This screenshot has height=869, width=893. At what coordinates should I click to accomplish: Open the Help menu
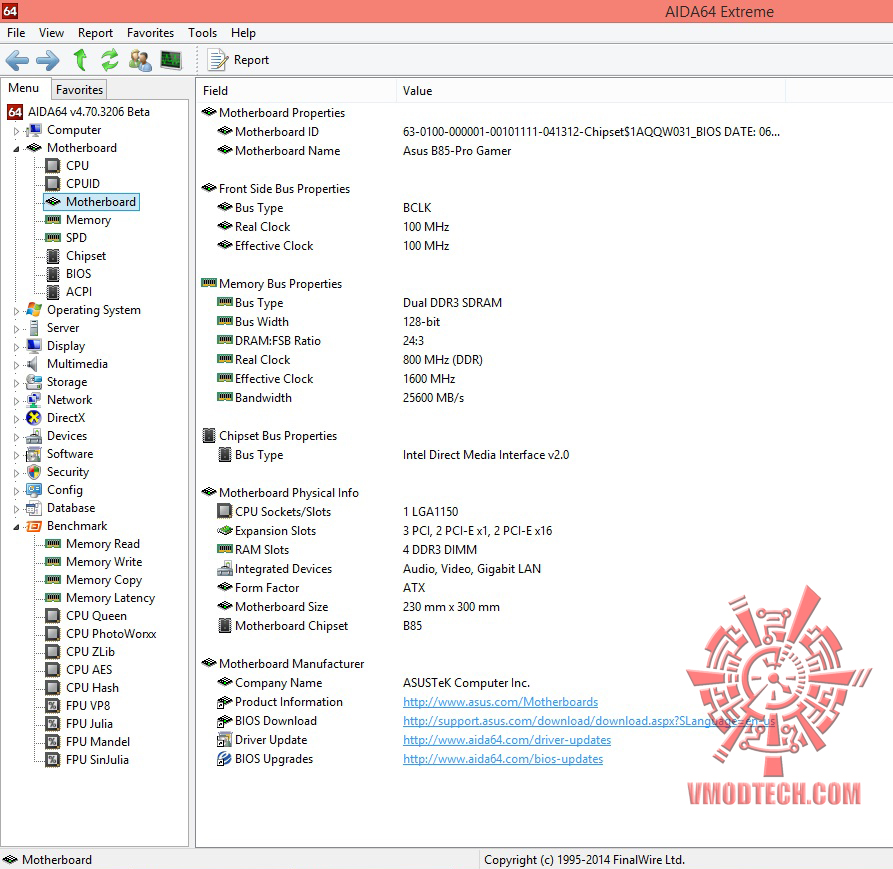[243, 33]
